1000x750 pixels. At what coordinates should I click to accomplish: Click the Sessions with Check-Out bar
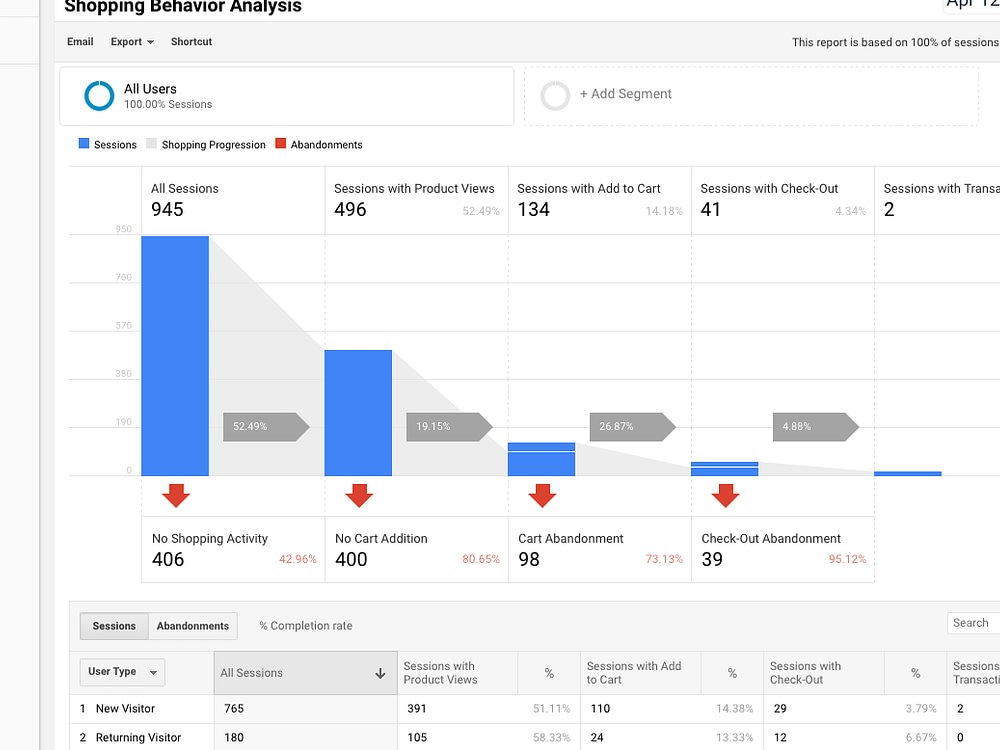(724, 469)
